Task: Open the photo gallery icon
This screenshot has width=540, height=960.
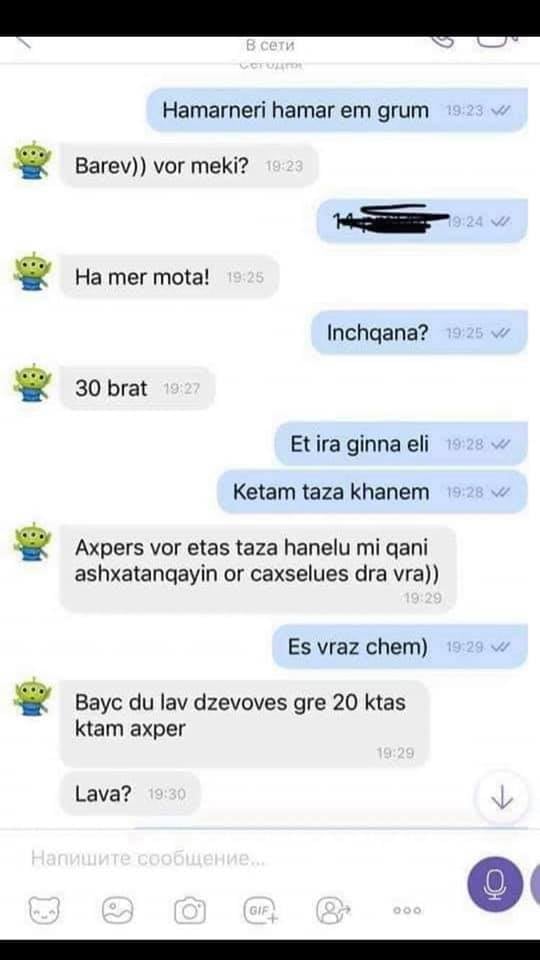Action: pos(118,910)
